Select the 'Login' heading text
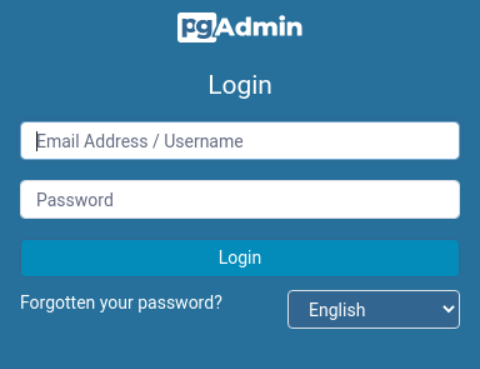The width and height of the screenshot is (480, 369). pyautogui.click(x=240, y=85)
